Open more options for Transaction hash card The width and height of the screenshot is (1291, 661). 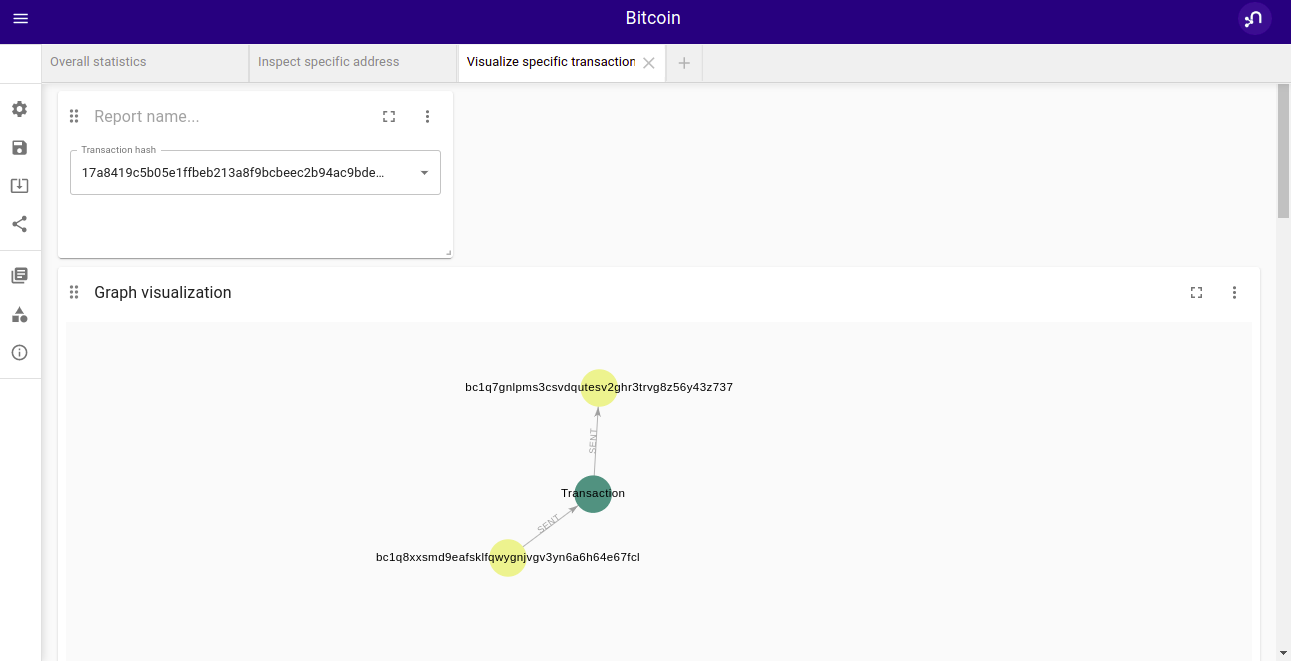[x=427, y=116]
